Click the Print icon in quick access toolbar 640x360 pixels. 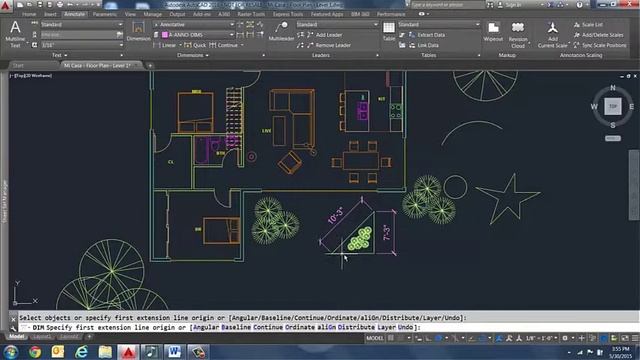pyautogui.click(x=60, y=5)
